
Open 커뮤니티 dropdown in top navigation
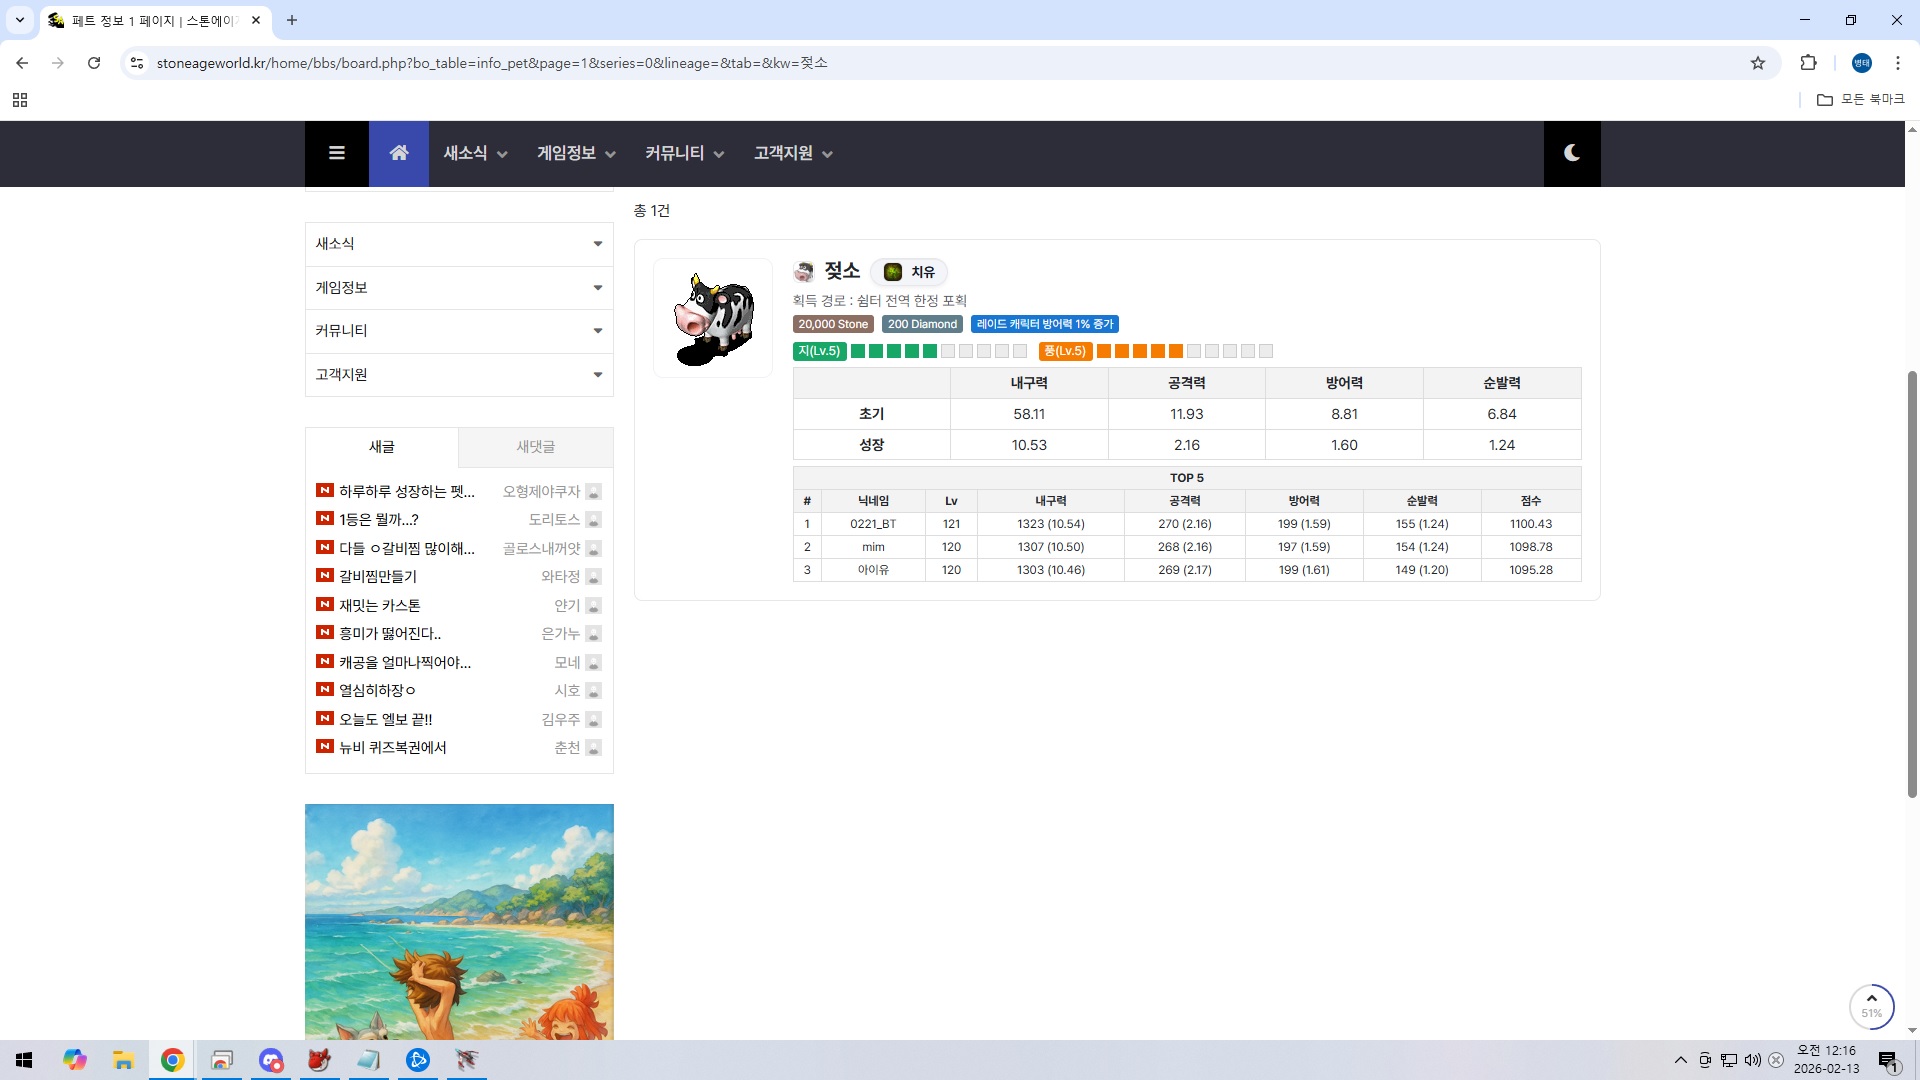[x=684, y=153]
